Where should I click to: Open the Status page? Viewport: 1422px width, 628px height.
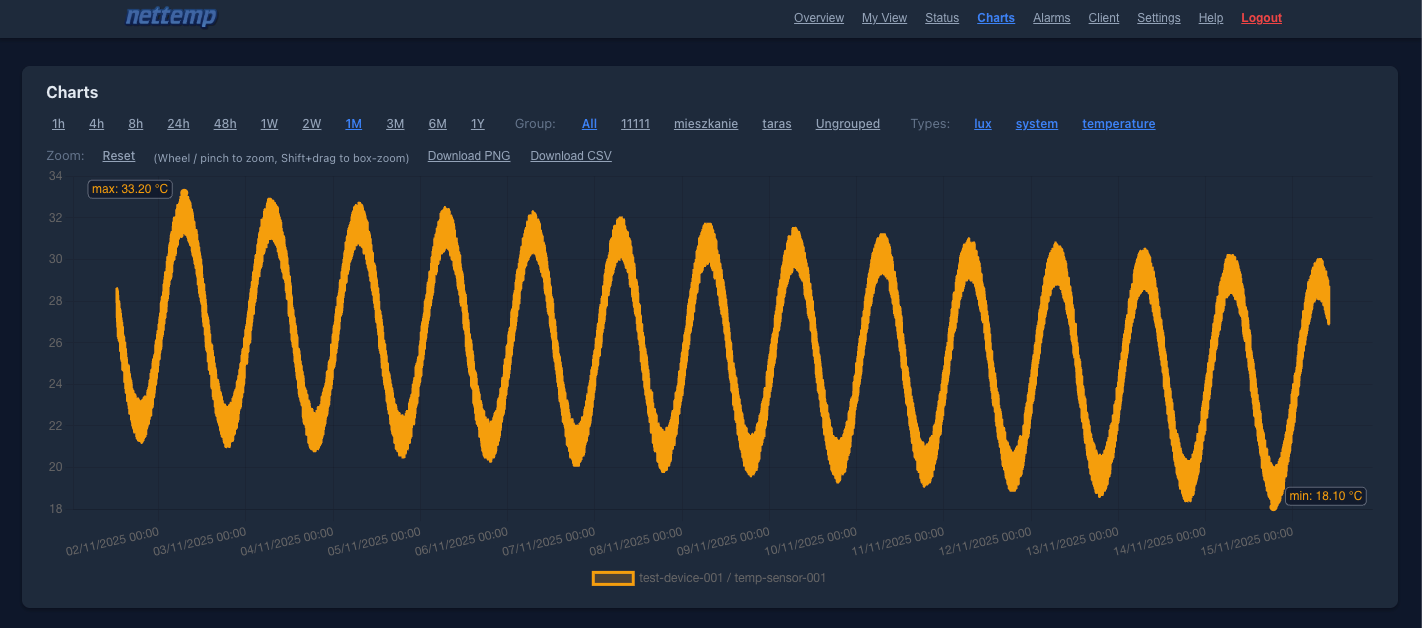click(x=941, y=18)
